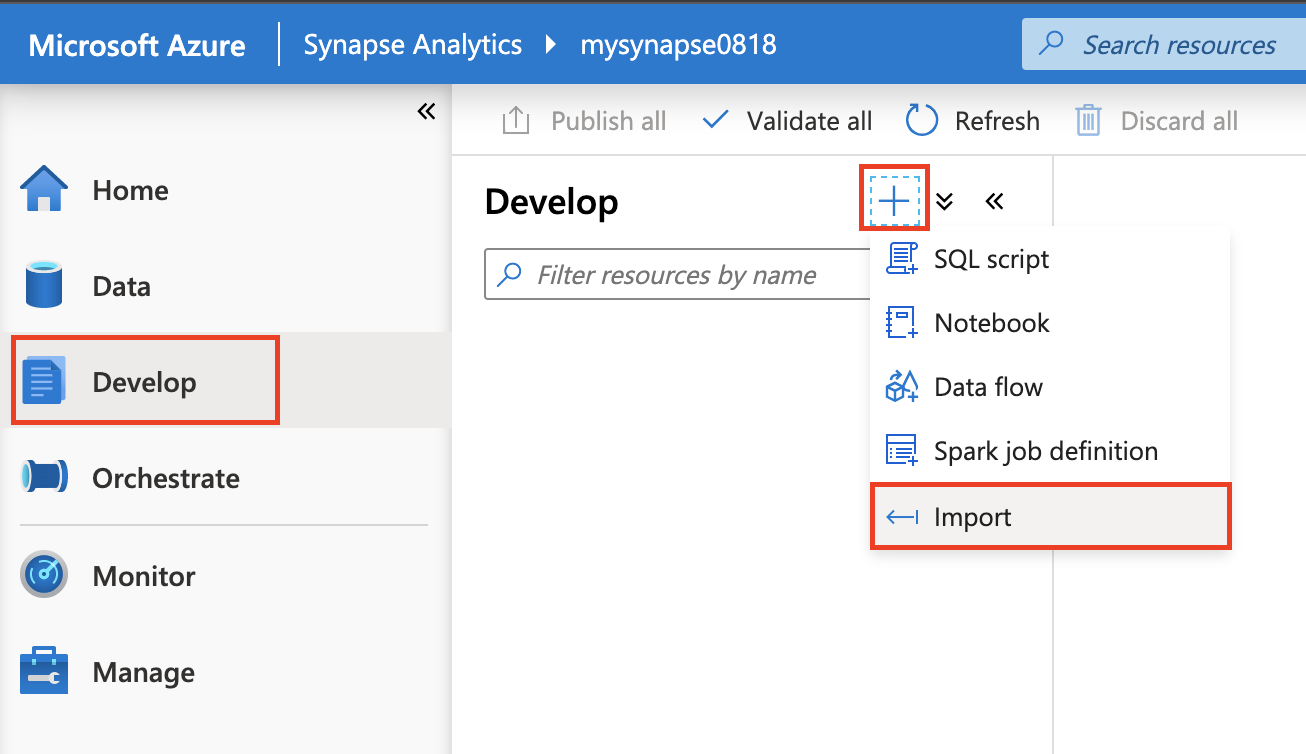Click the mysynapse0818 workspace name

tap(678, 45)
